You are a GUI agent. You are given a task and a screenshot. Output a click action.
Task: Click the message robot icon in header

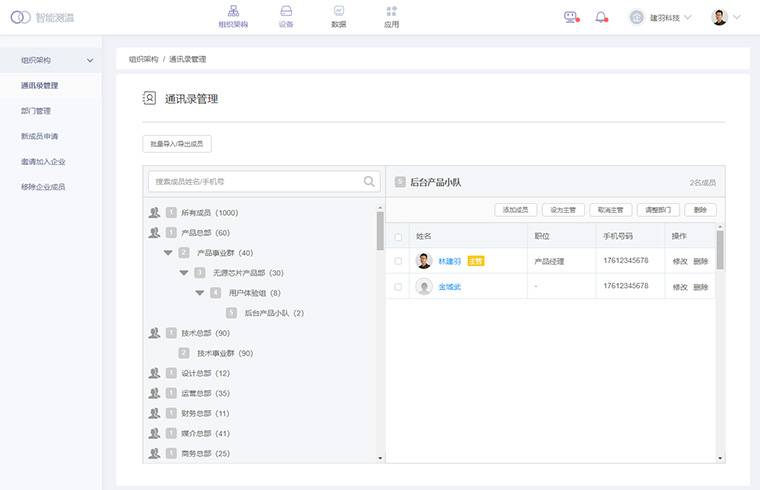pos(571,17)
